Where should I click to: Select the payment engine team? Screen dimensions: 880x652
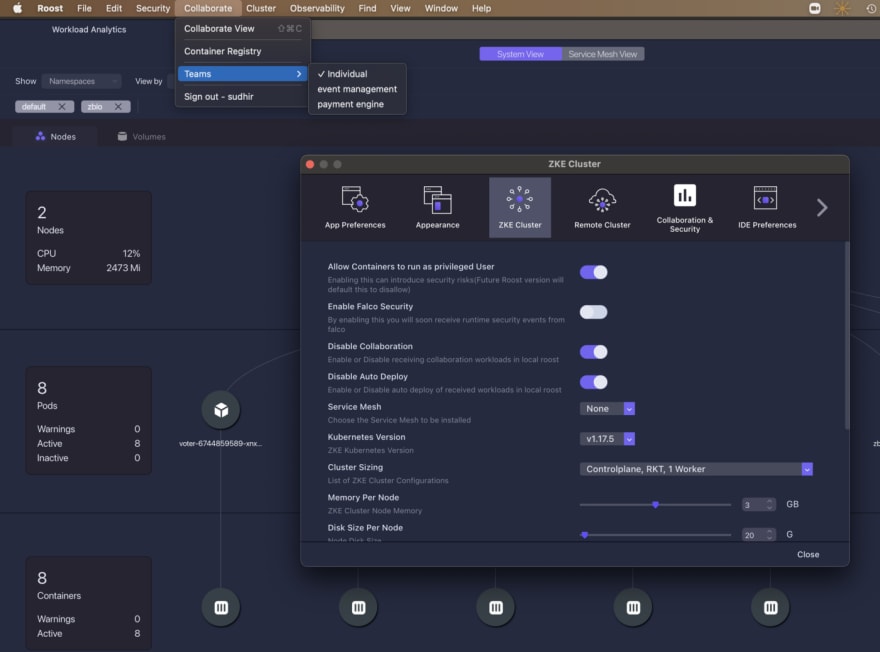tap(357, 104)
